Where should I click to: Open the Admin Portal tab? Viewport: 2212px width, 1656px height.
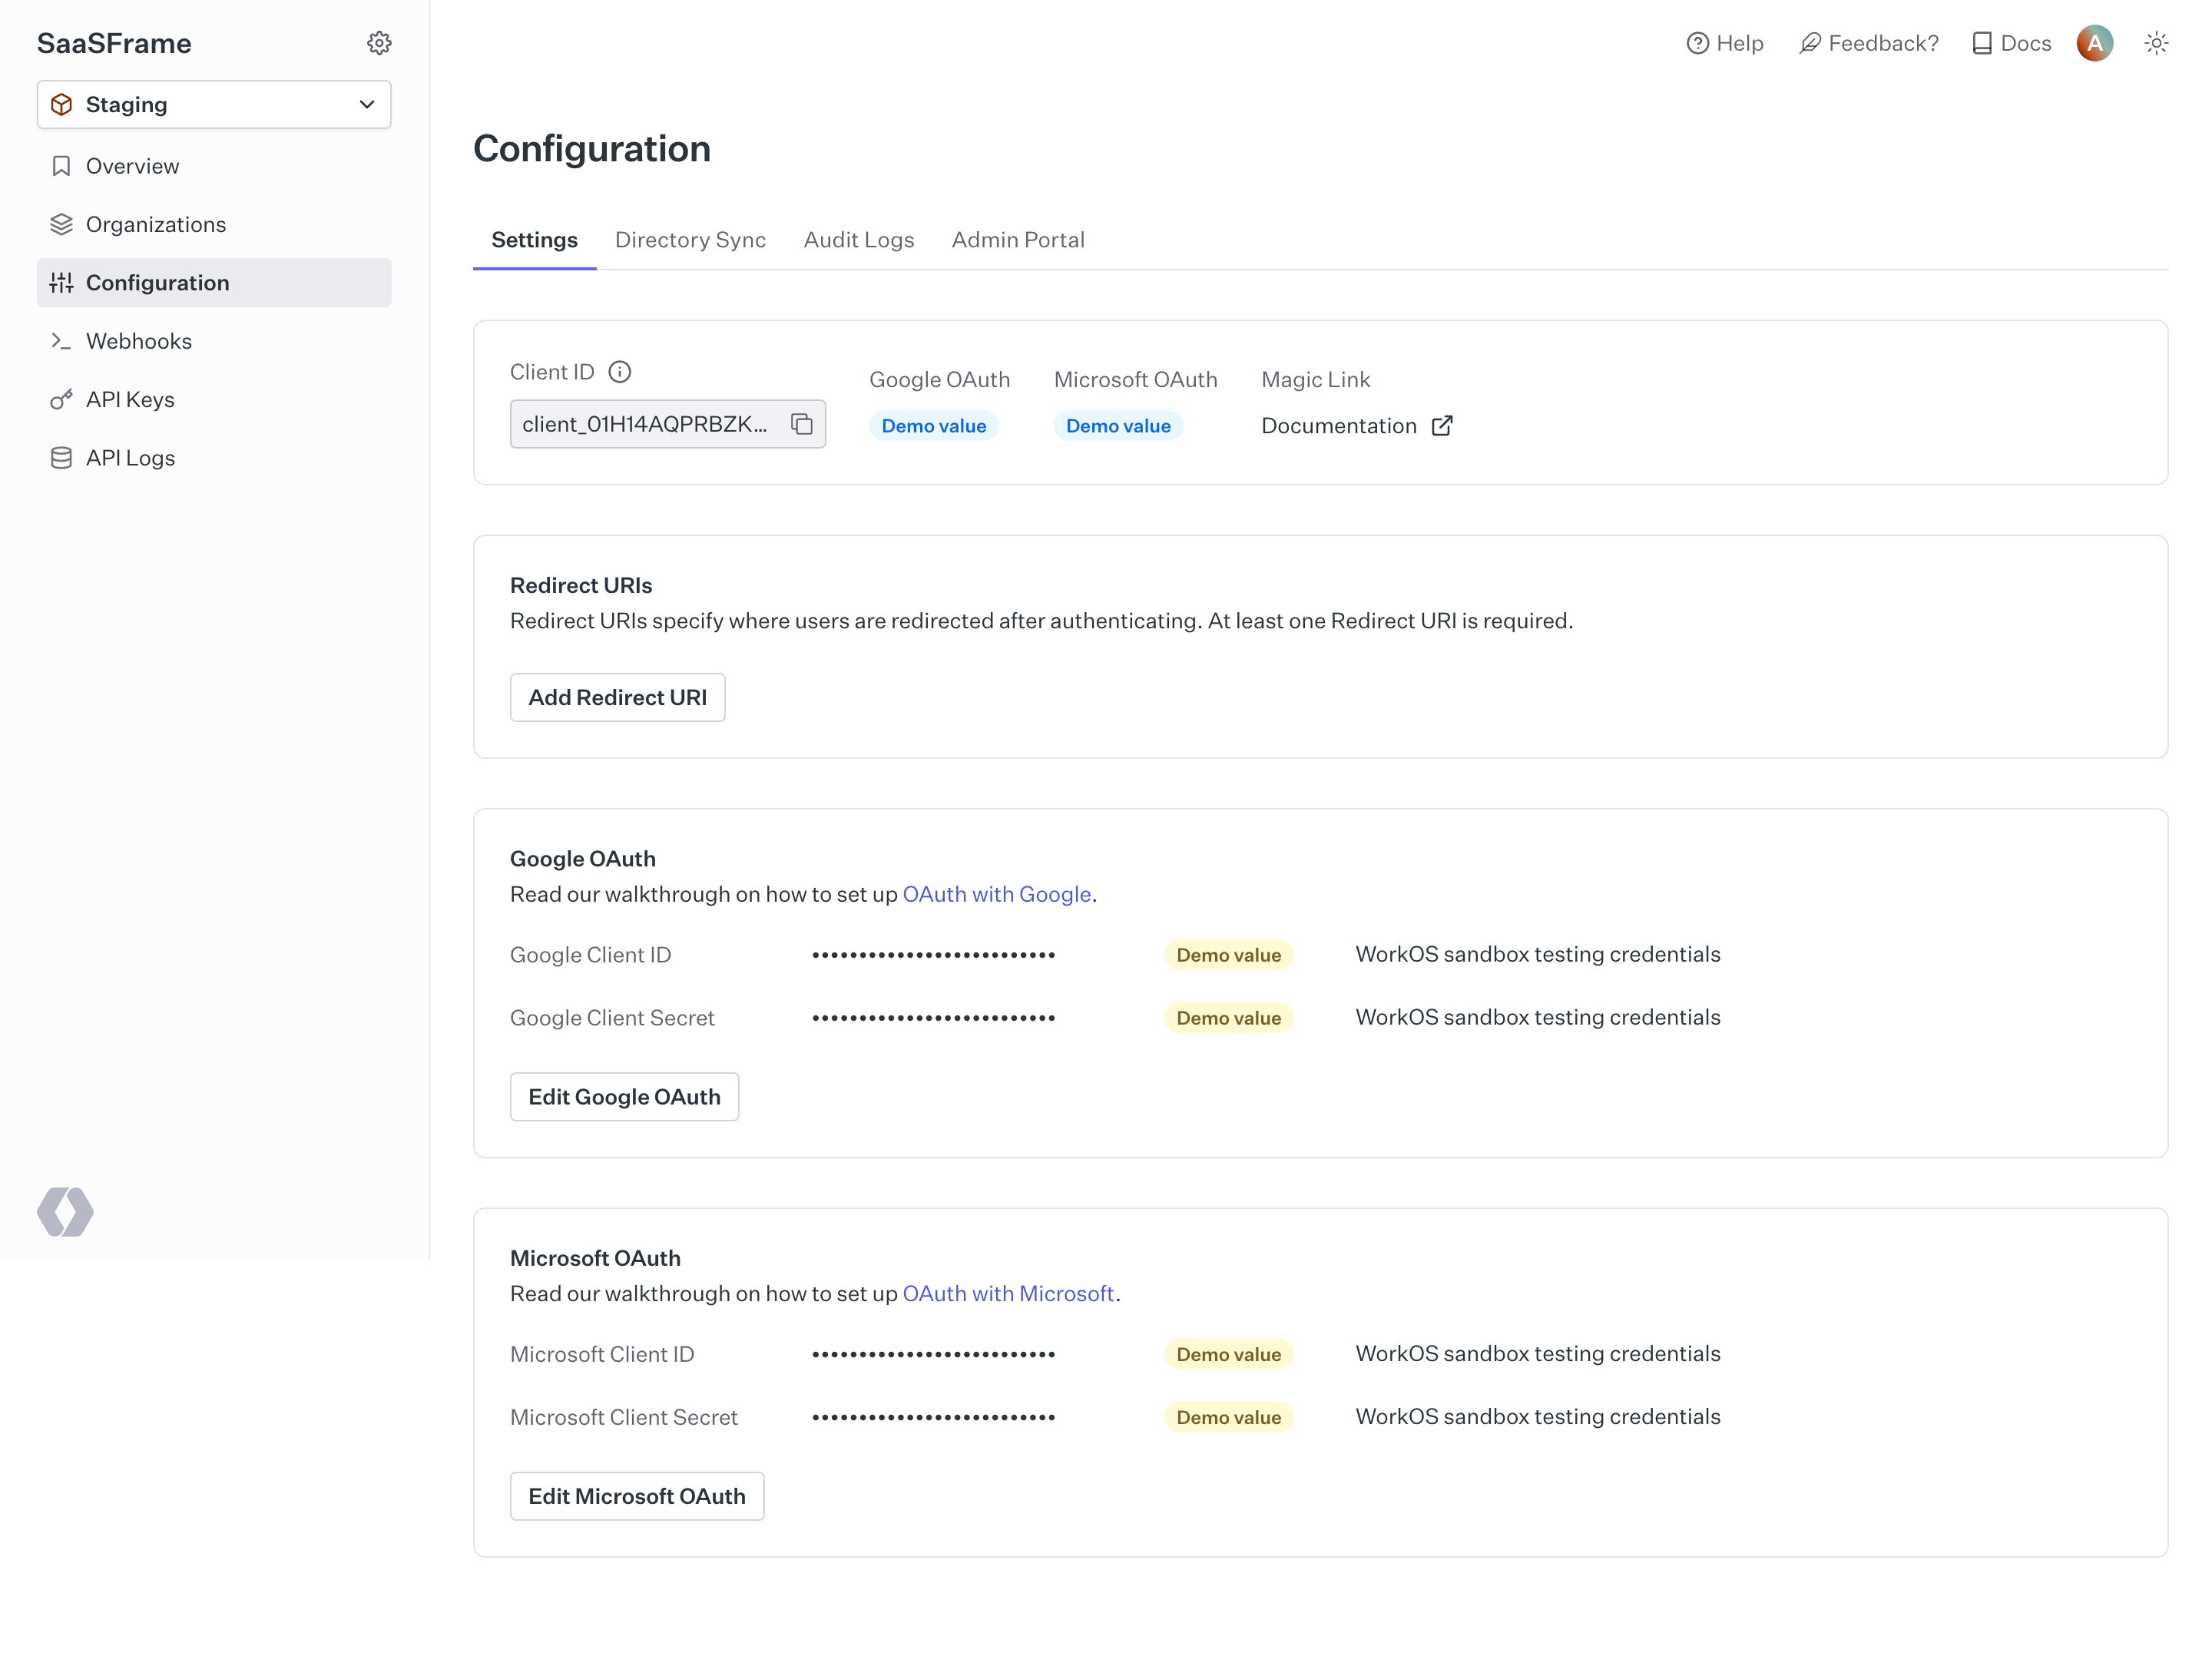coord(1017,240)
